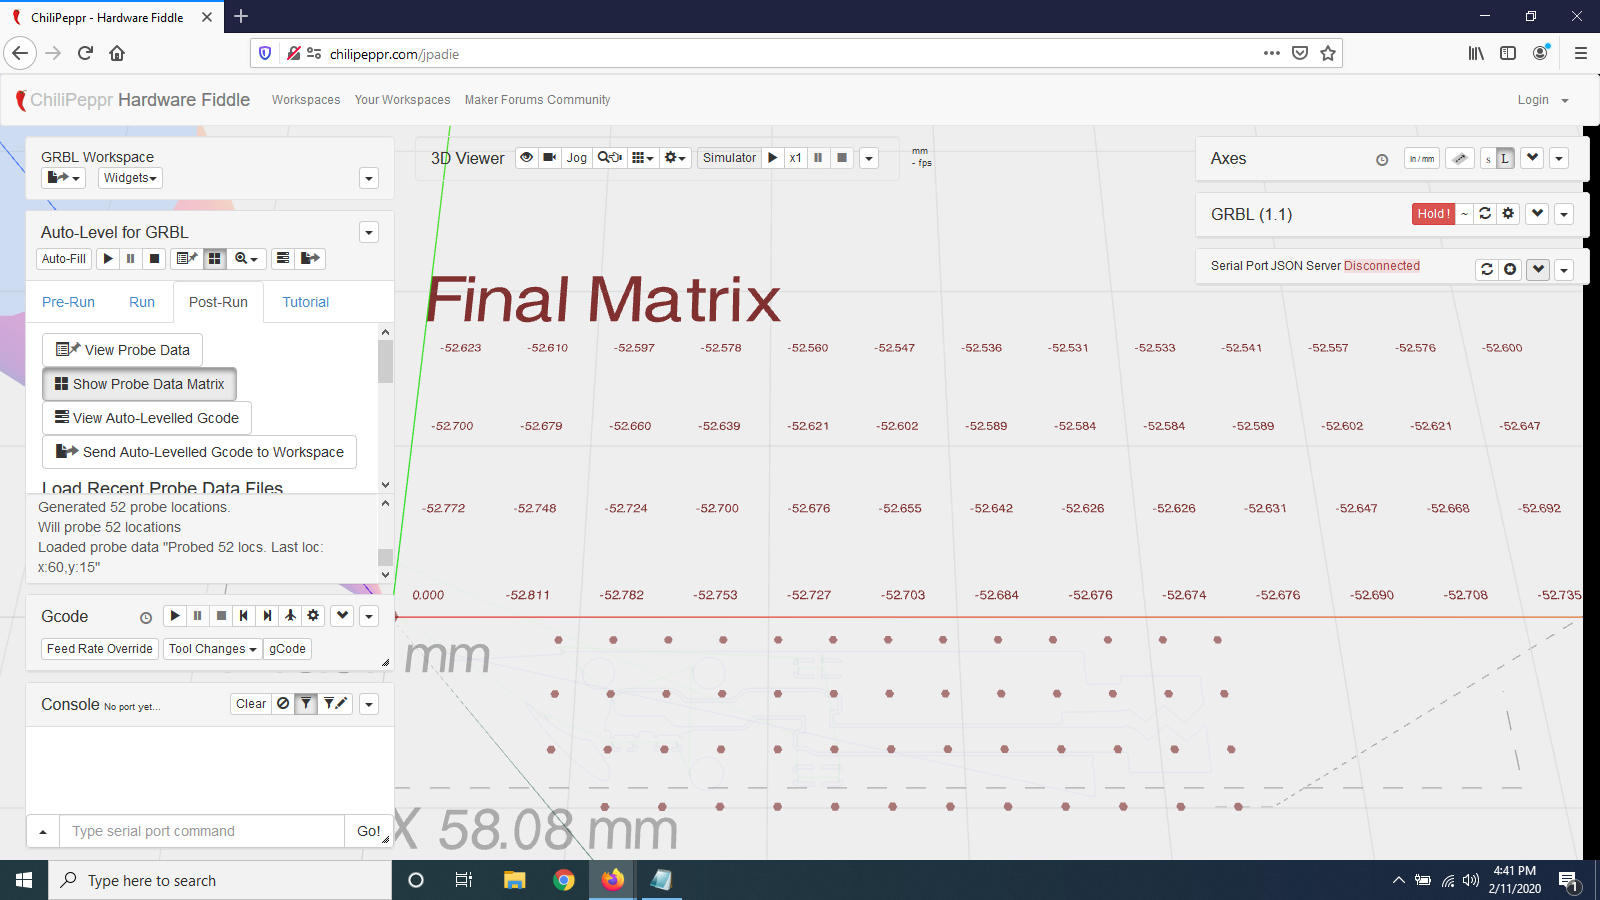Open the Auto-Level widget options caret
This screenshot has height=900, width=1600.
pos(369,232)
